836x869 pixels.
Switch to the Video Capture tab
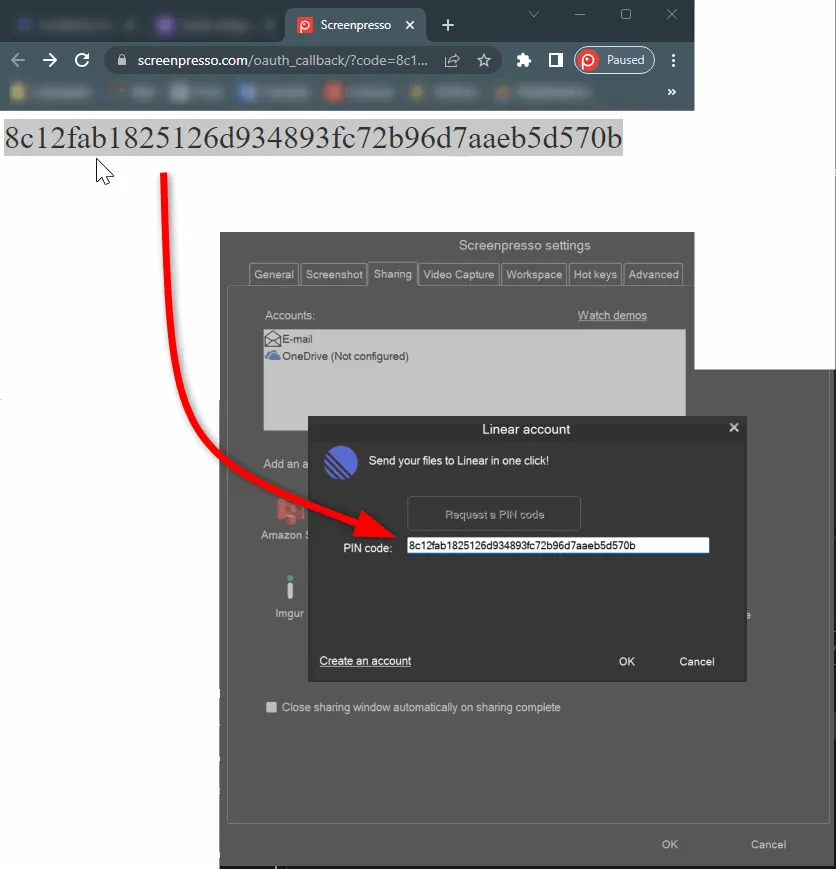[458, 273]
